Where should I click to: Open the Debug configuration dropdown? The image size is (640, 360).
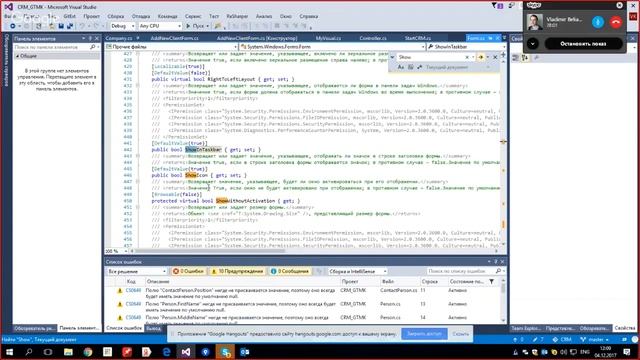click(x=122, y=26)
